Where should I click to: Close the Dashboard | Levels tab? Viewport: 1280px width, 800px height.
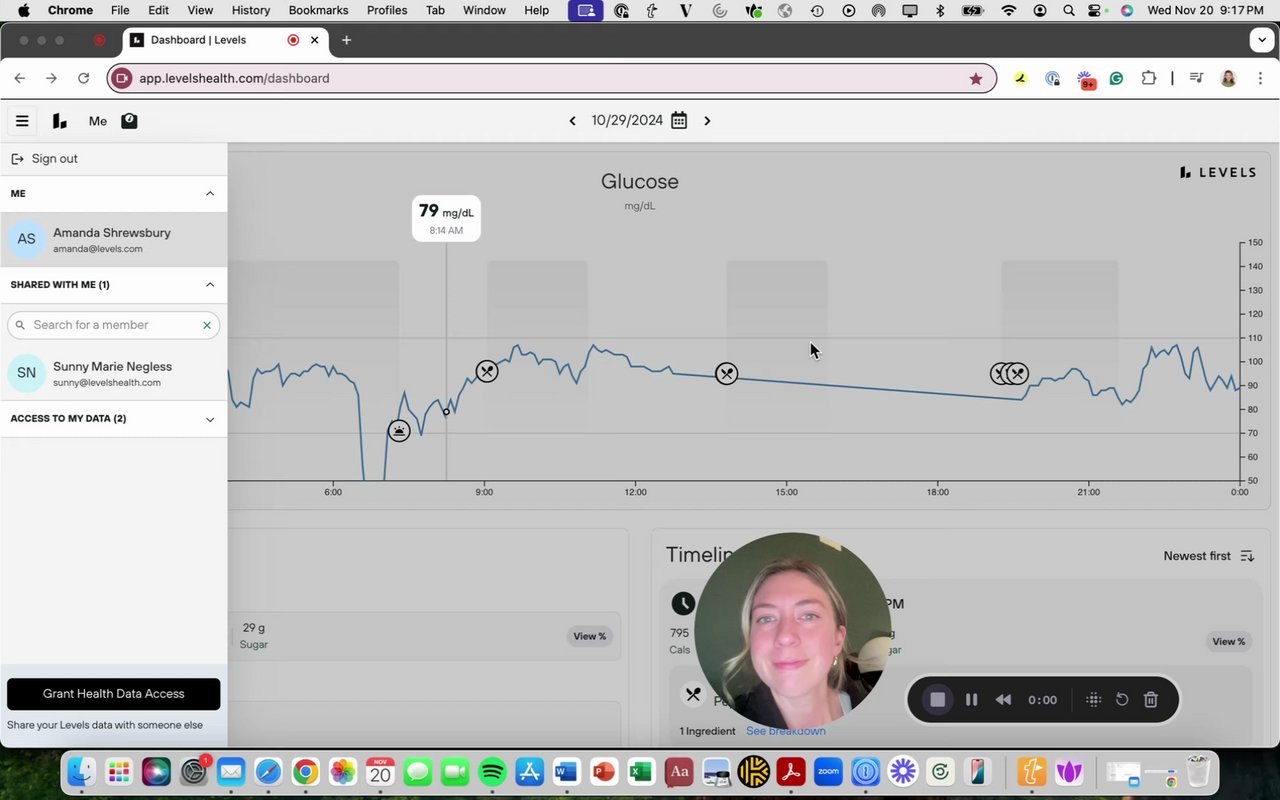coord(315,40)
